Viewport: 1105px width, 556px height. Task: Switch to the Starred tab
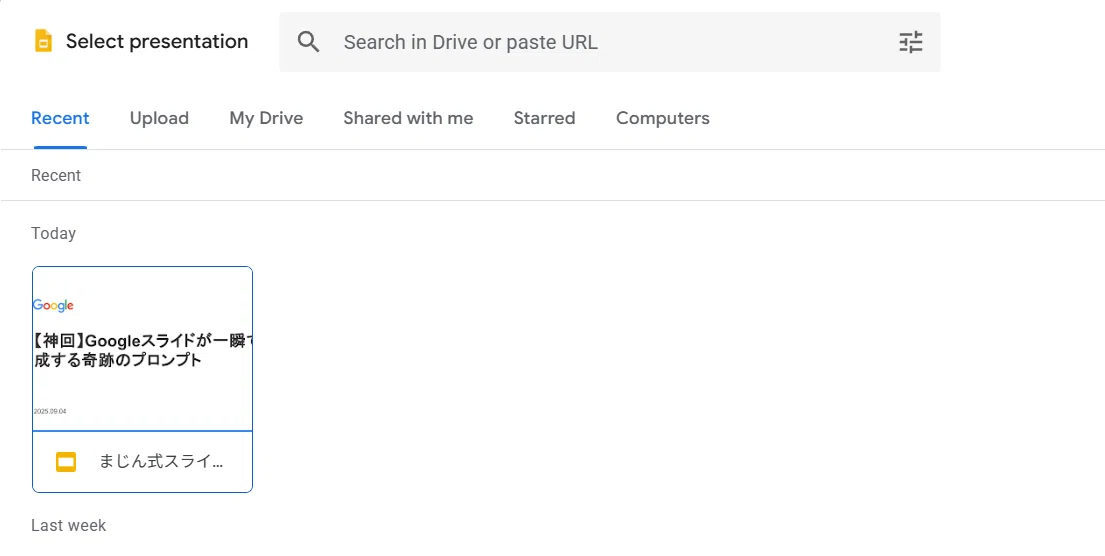pos(544,118)
